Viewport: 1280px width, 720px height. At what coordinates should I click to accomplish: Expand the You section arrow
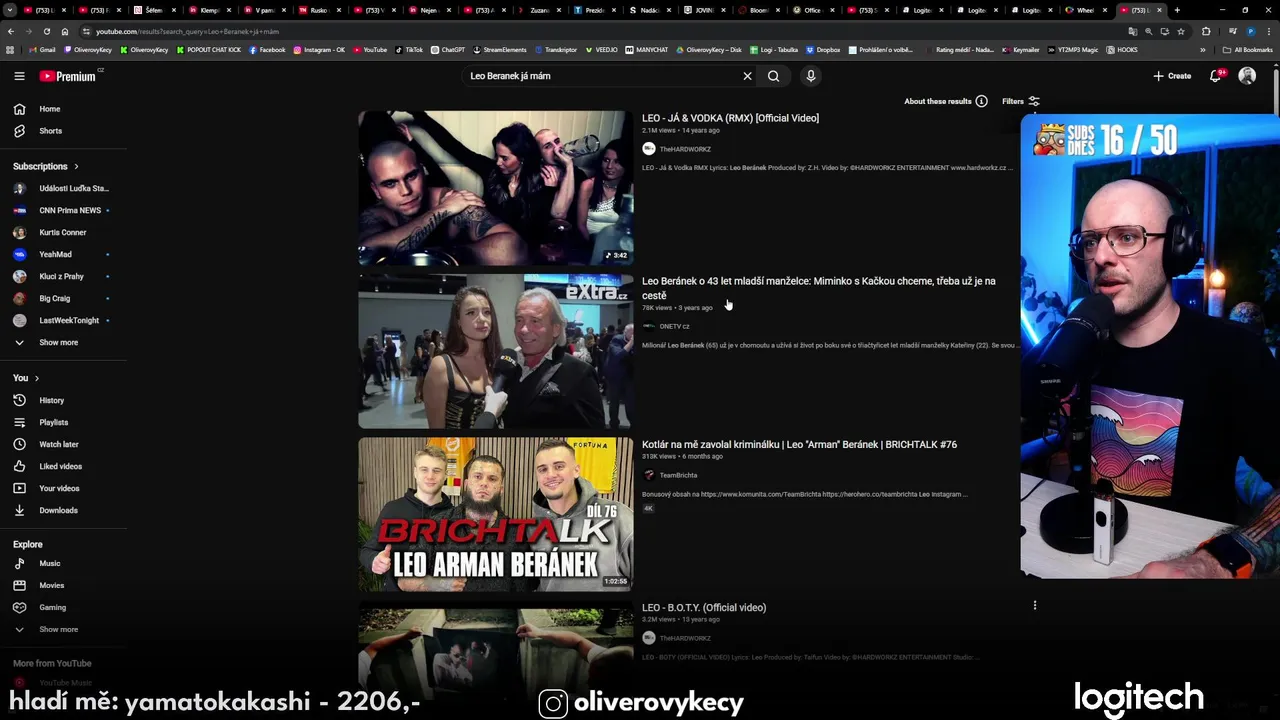[37, 378]
